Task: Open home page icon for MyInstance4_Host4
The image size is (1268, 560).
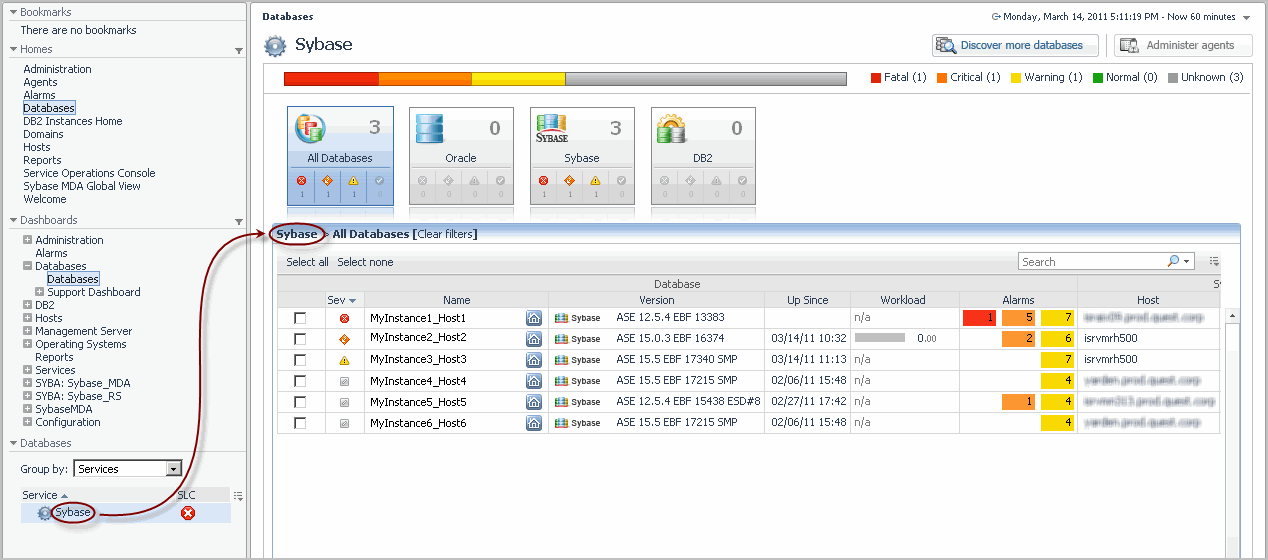Action: click(534, 381)
